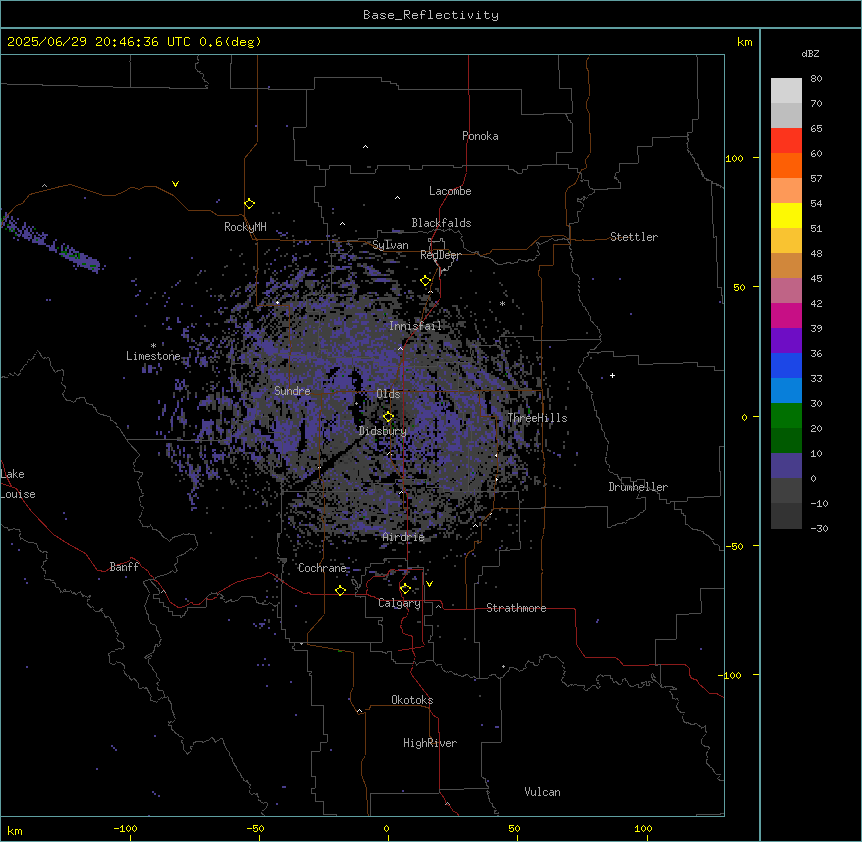Click the magenta 42–39 dBZ legend swatch
Image resolution: width=862 pixels, height=842 pixels.
click(x=786, y=315)
